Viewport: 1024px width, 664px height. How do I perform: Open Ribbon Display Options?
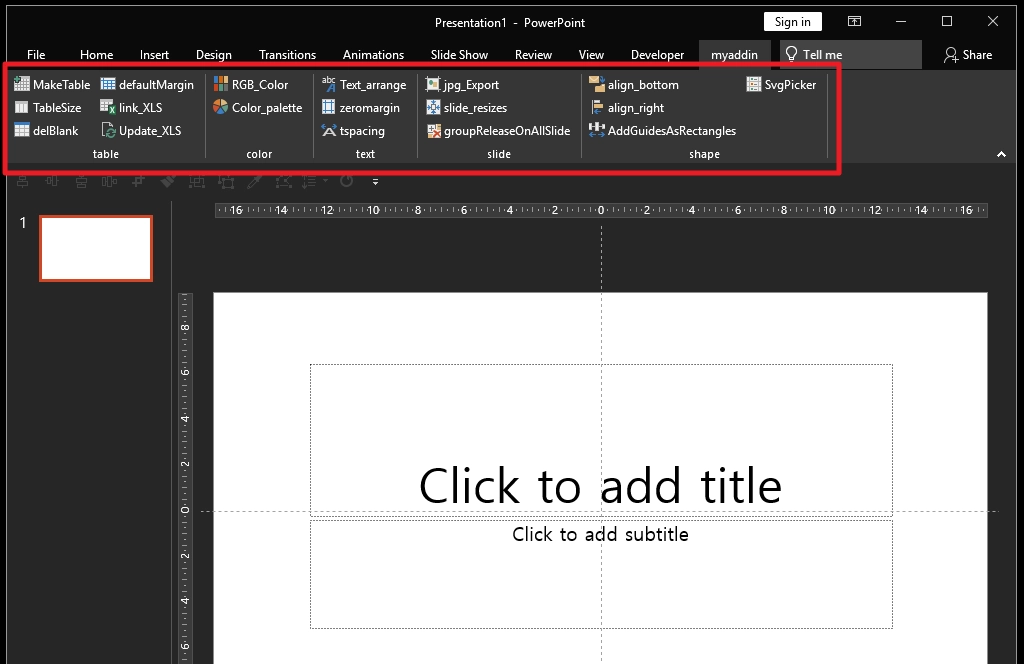854,22
